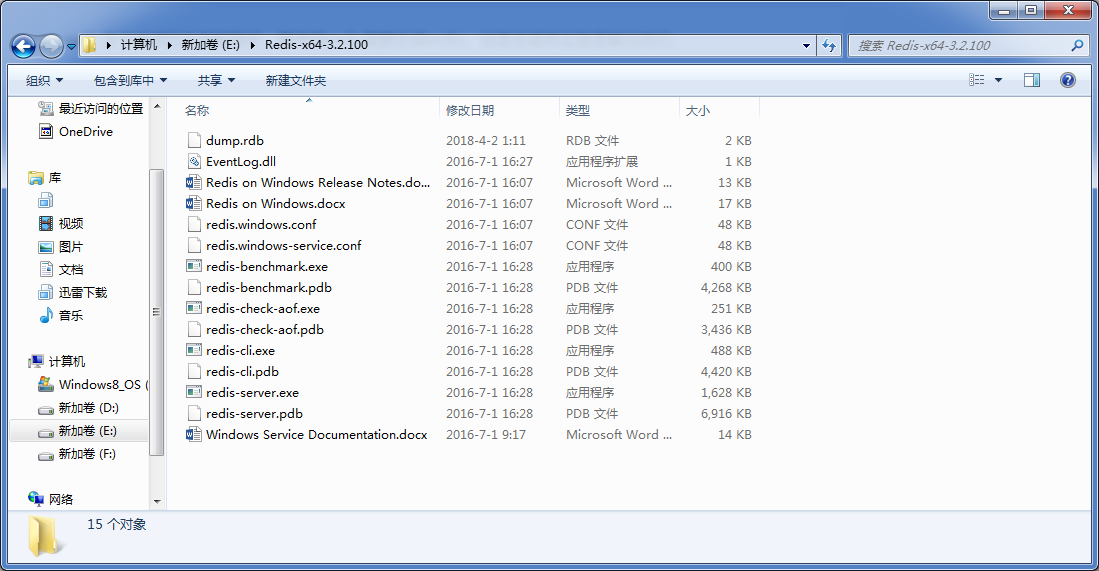Click the Back navigation arrow button
1099x571 pixels.
coord(23,47)
